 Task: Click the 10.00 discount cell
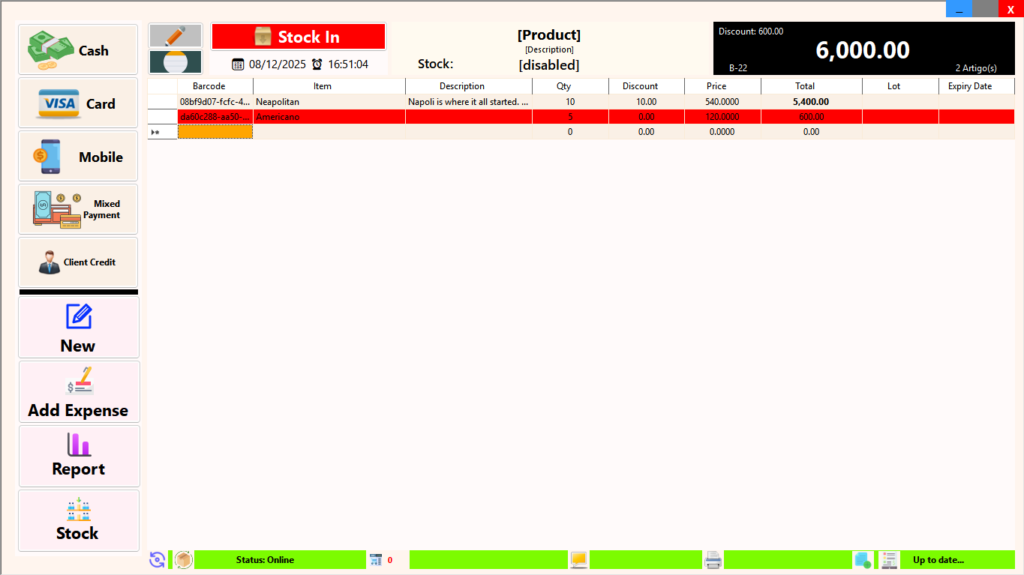tap(647, 102)
